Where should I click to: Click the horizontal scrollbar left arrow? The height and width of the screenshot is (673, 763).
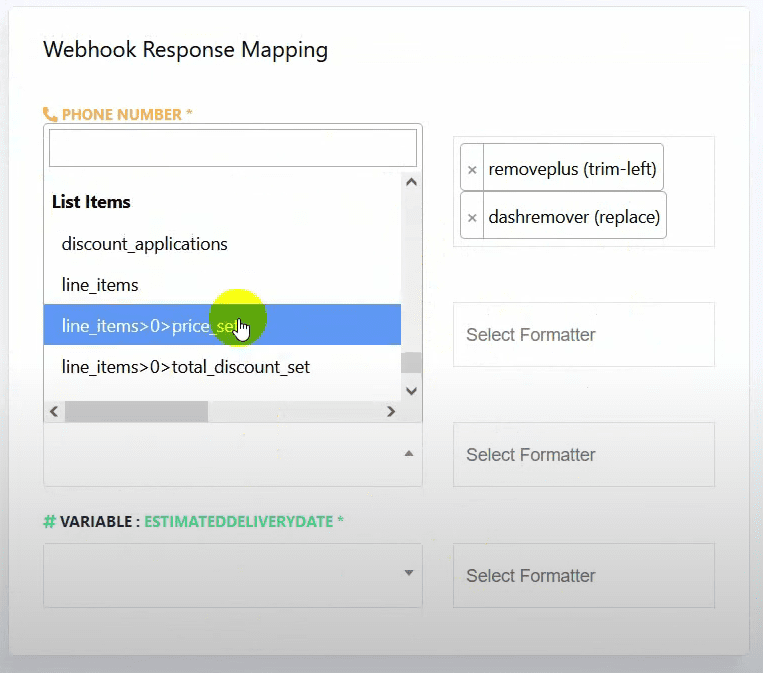point(55,411)
